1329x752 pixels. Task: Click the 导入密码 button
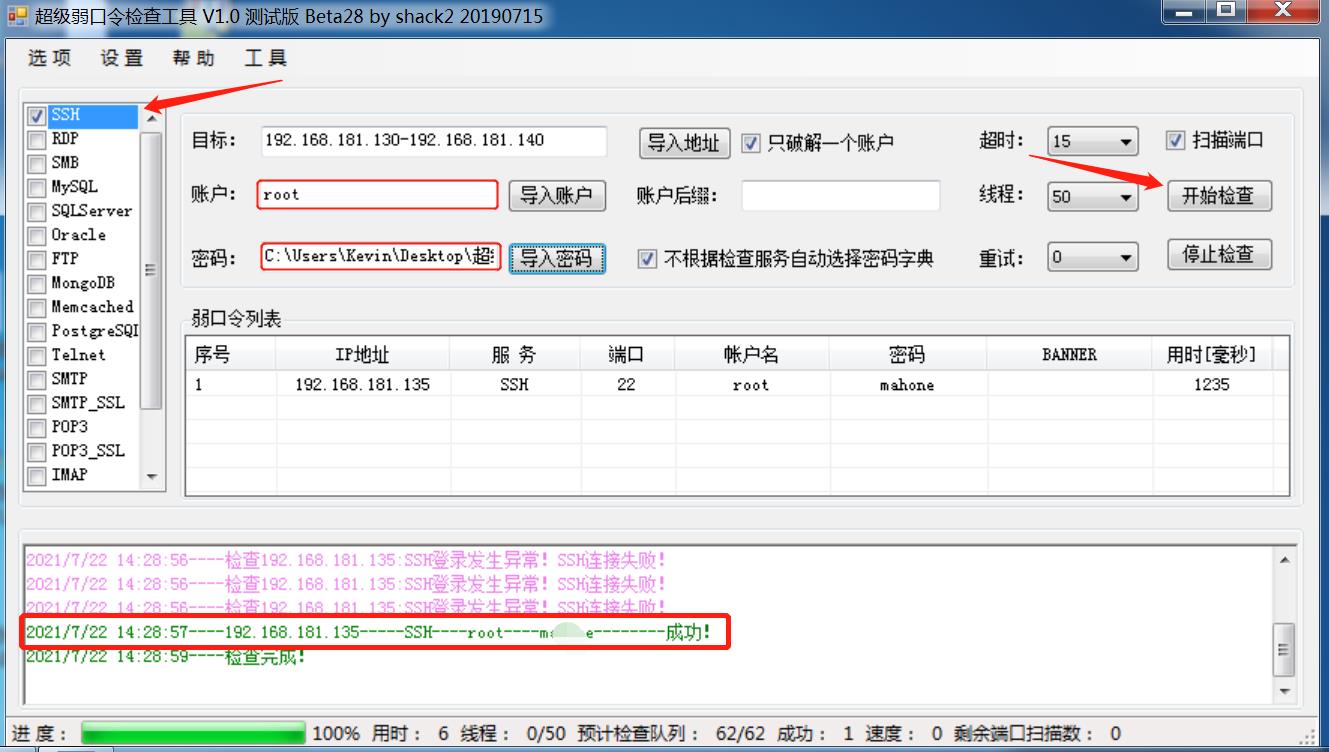point(557,258)
